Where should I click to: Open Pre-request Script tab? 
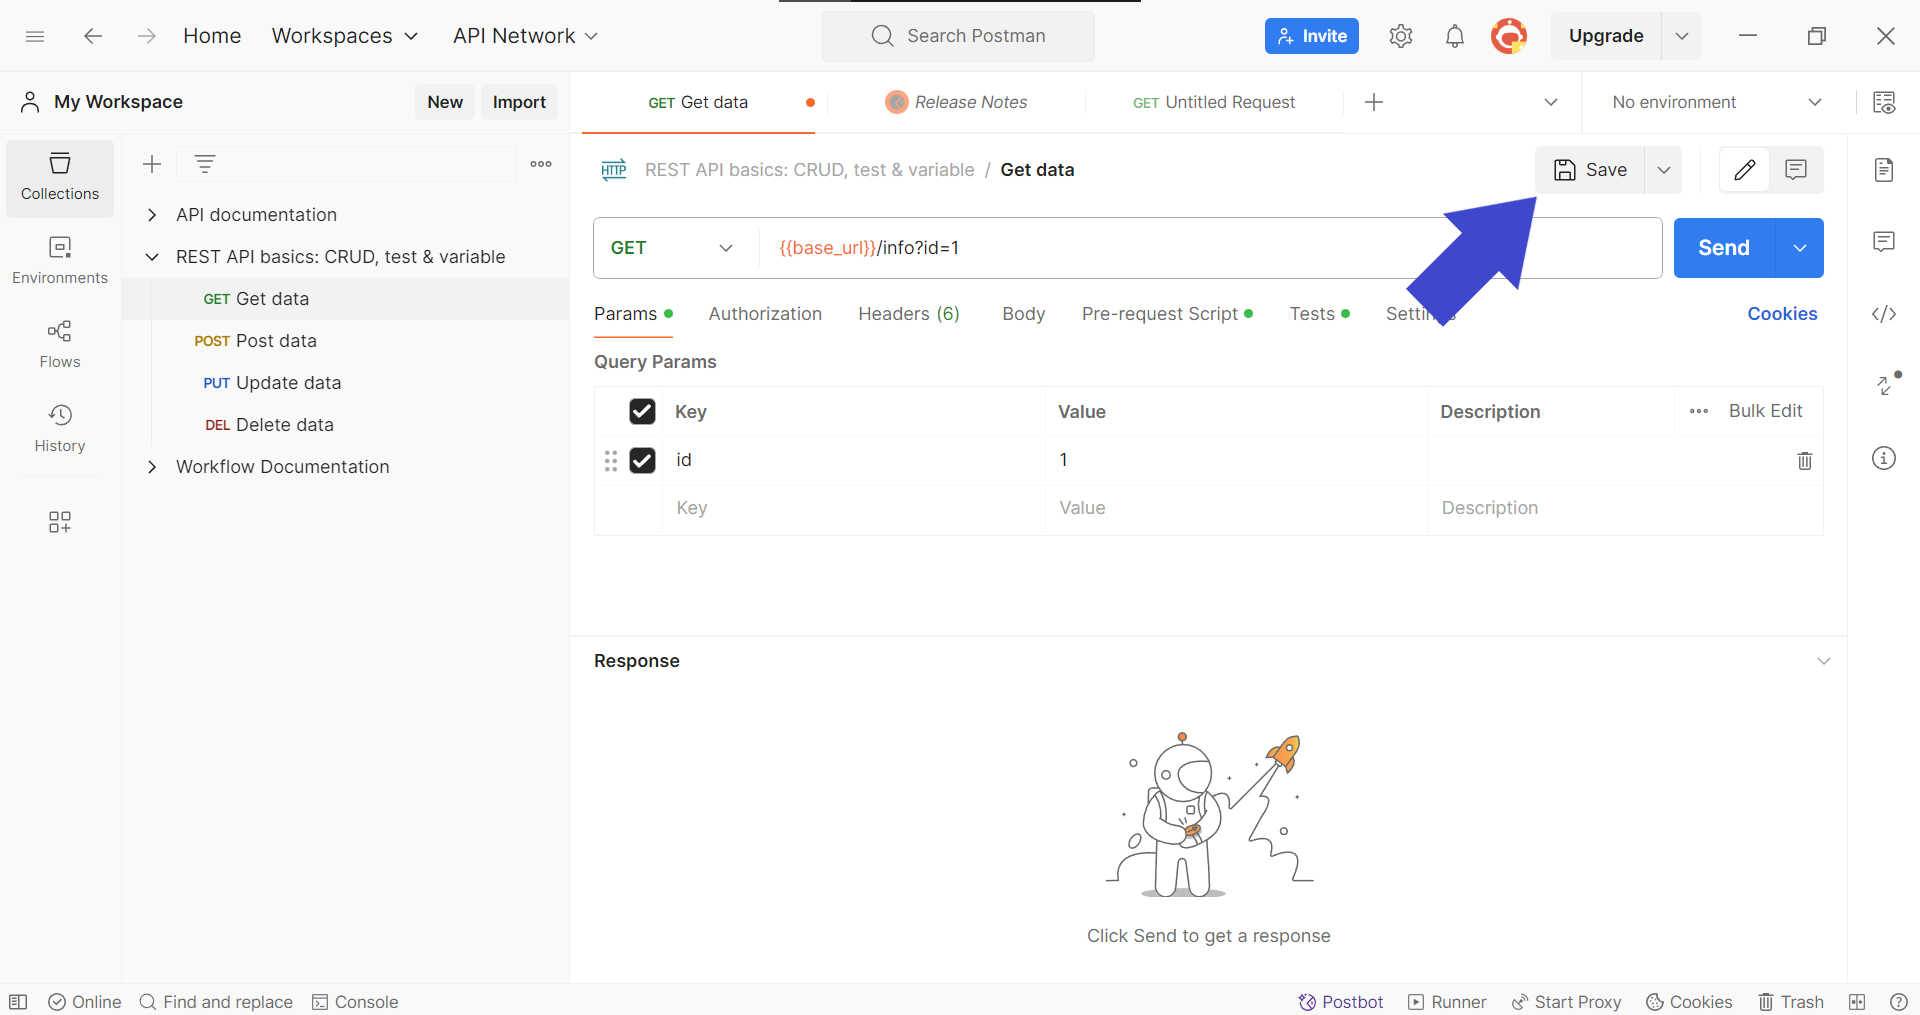coord(1167,314)
